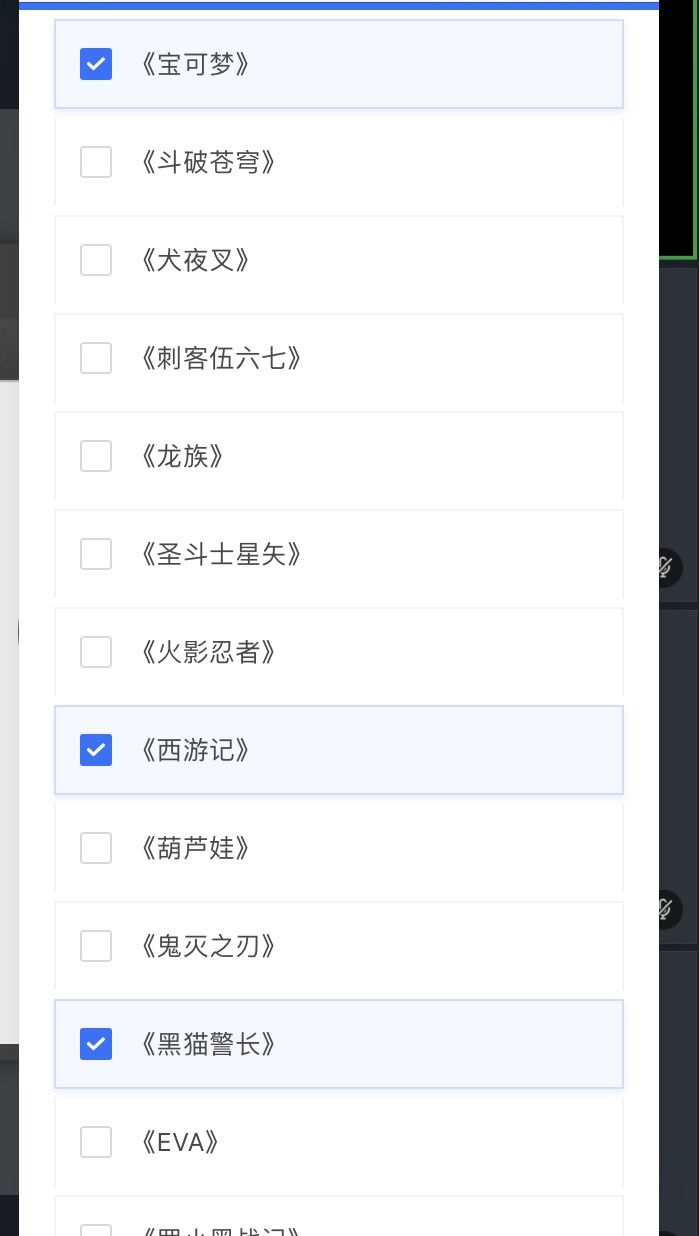Deselect the 《西游记》 checkbox
Screen dimensions: 699x1236
click(96, 750)
